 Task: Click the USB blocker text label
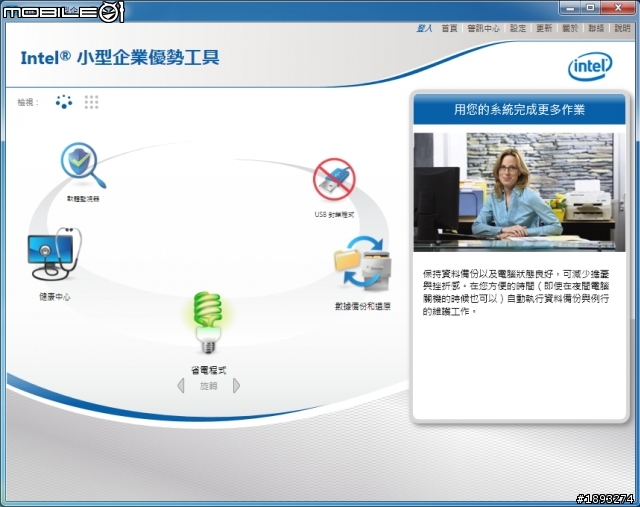pyautogui.click(x=334, y=215)
